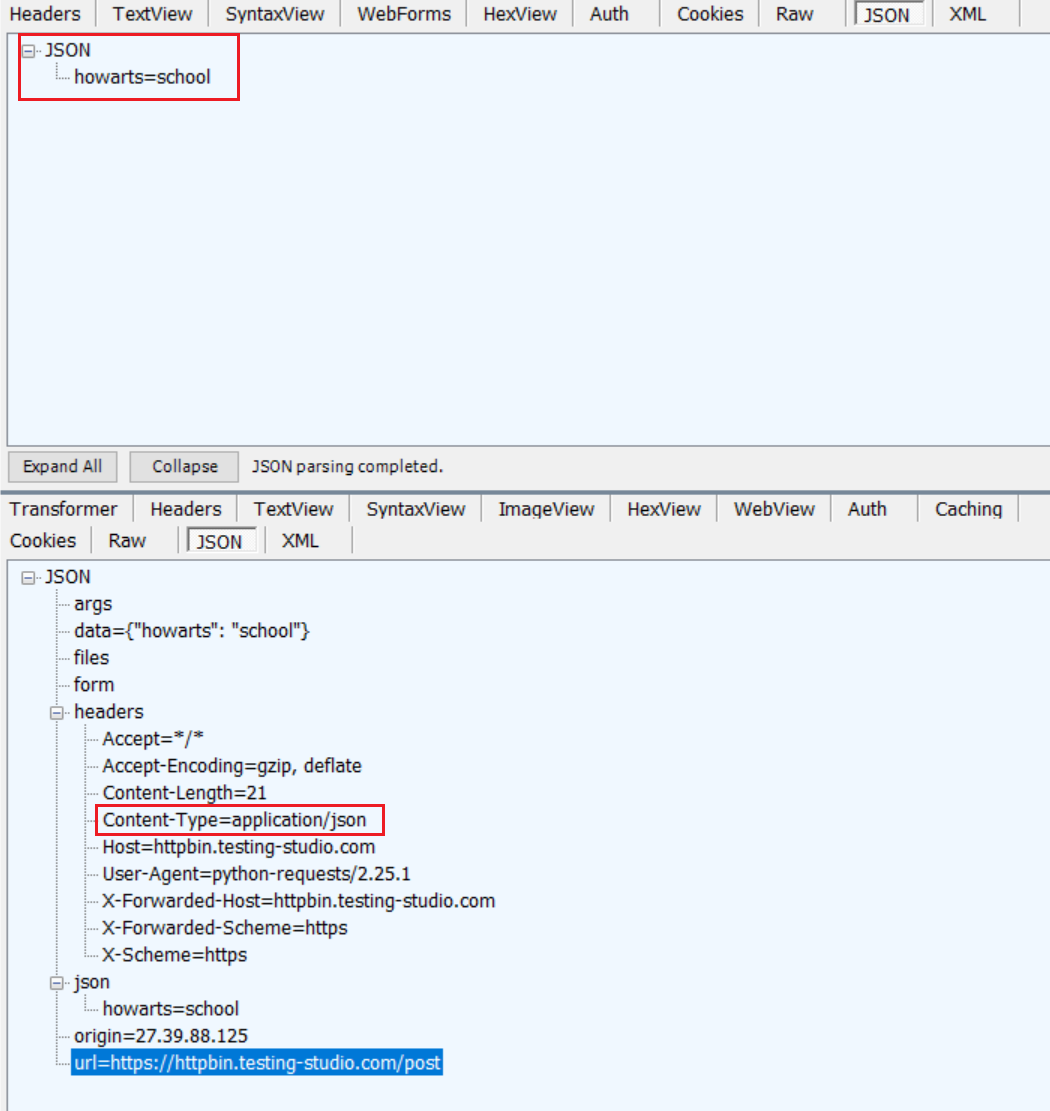Select the url httpbin post tree item

[x=257, y=1063]
